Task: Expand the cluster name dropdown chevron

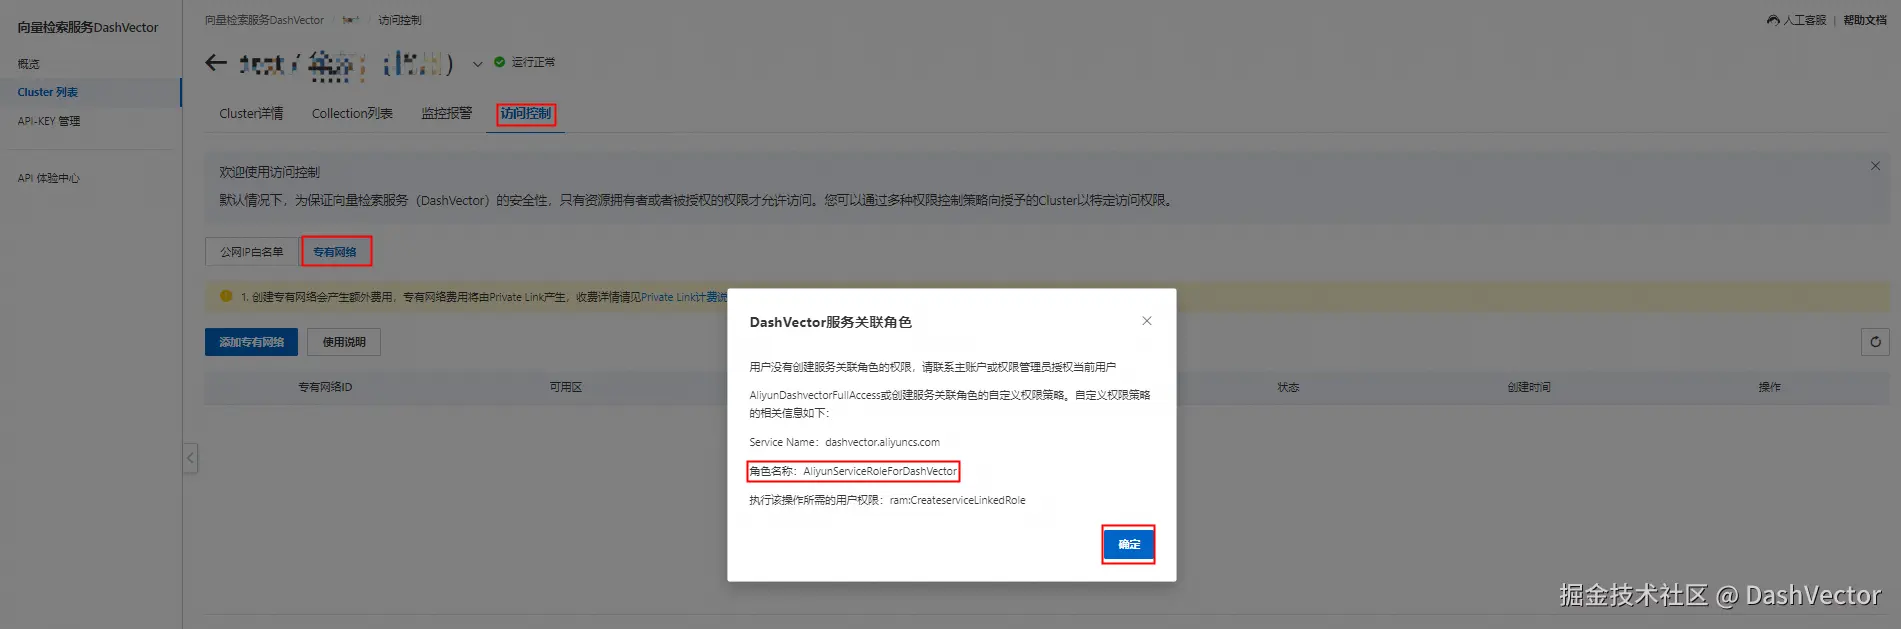Action: [x=478, y=64]
